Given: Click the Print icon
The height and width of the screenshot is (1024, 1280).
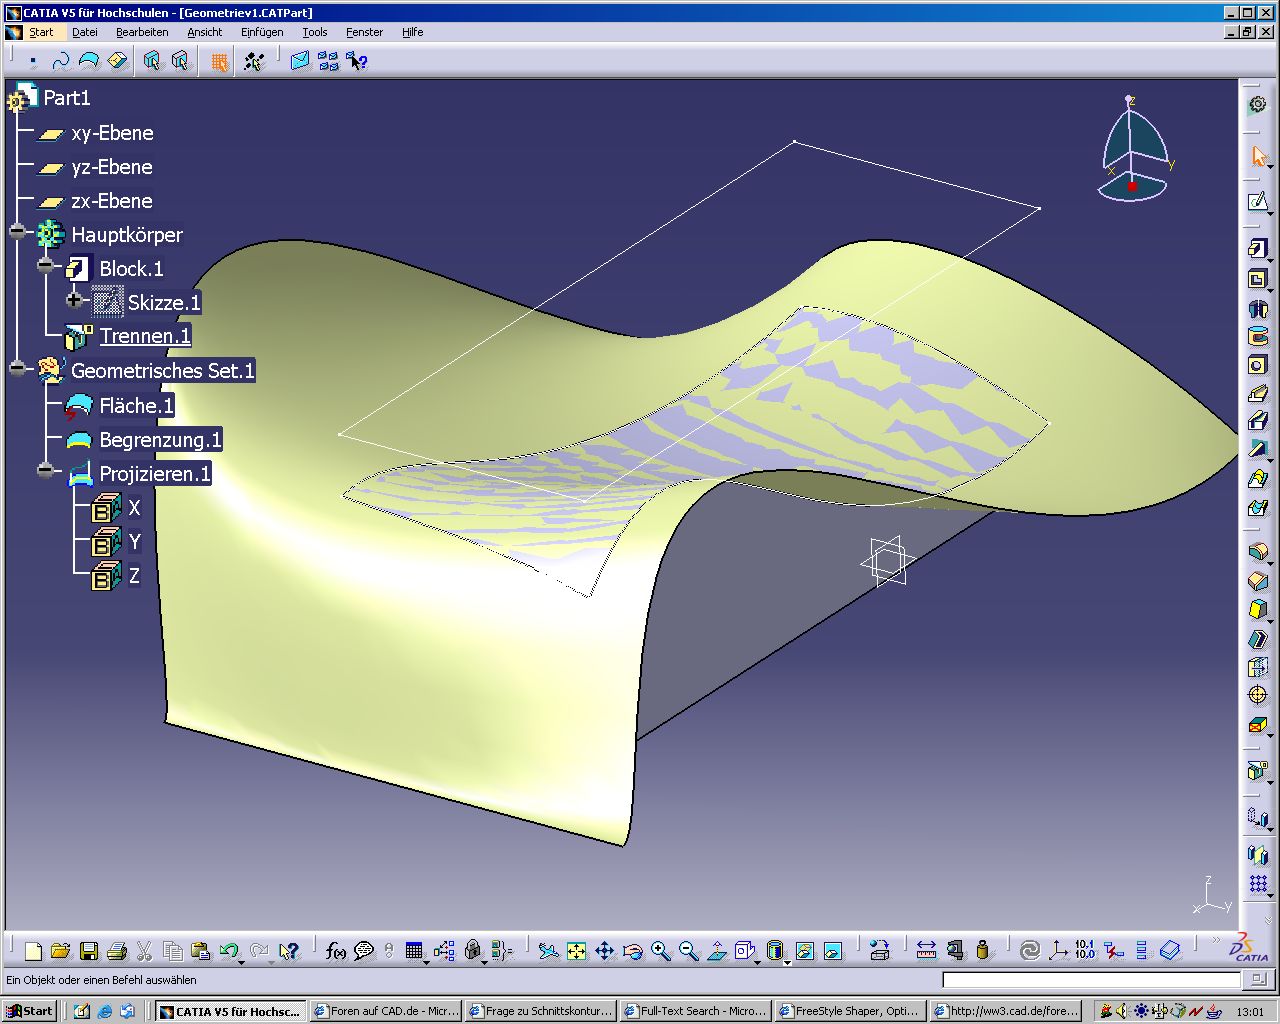Looking at the screenshot, I should 116,951.
